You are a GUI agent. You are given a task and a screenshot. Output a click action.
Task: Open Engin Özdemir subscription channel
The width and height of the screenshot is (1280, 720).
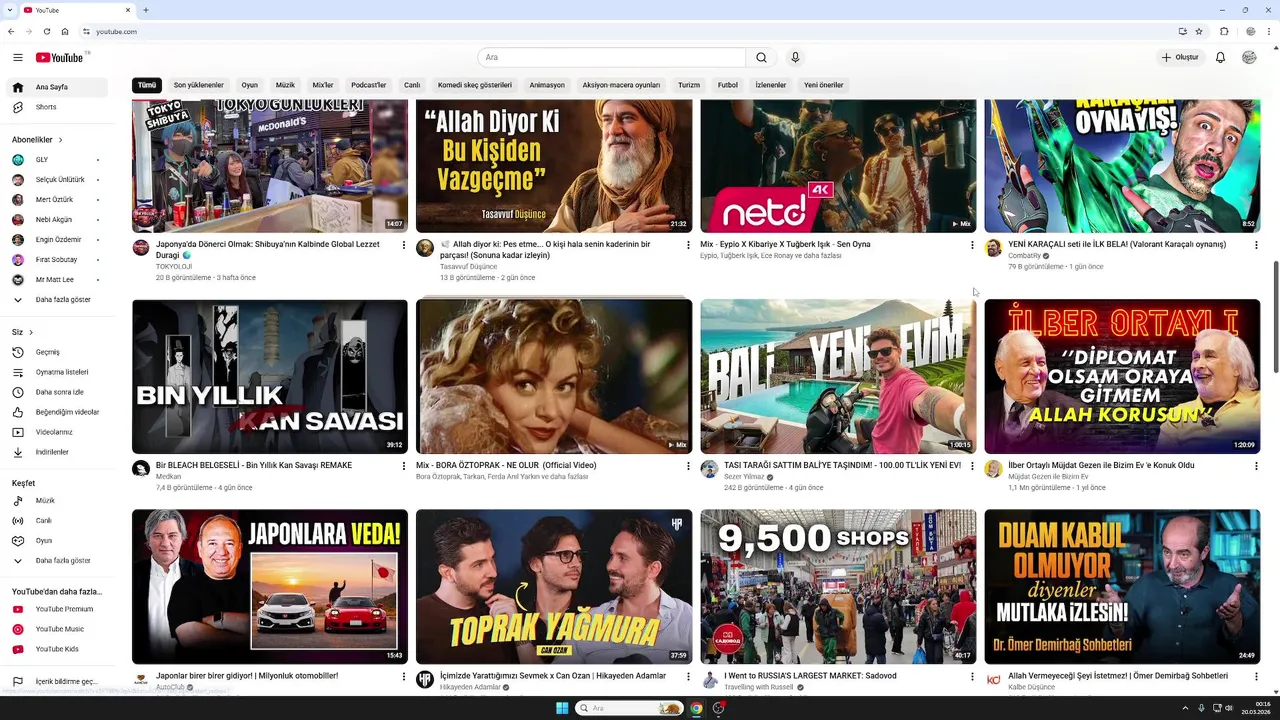(x=57, y=240)
